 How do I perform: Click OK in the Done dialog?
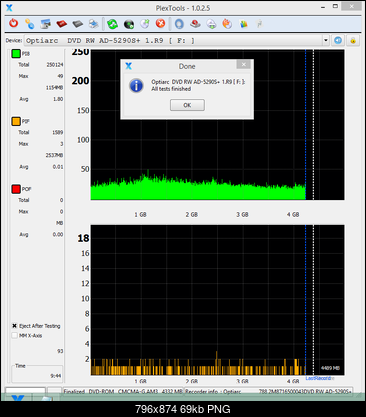coord(187,105)
